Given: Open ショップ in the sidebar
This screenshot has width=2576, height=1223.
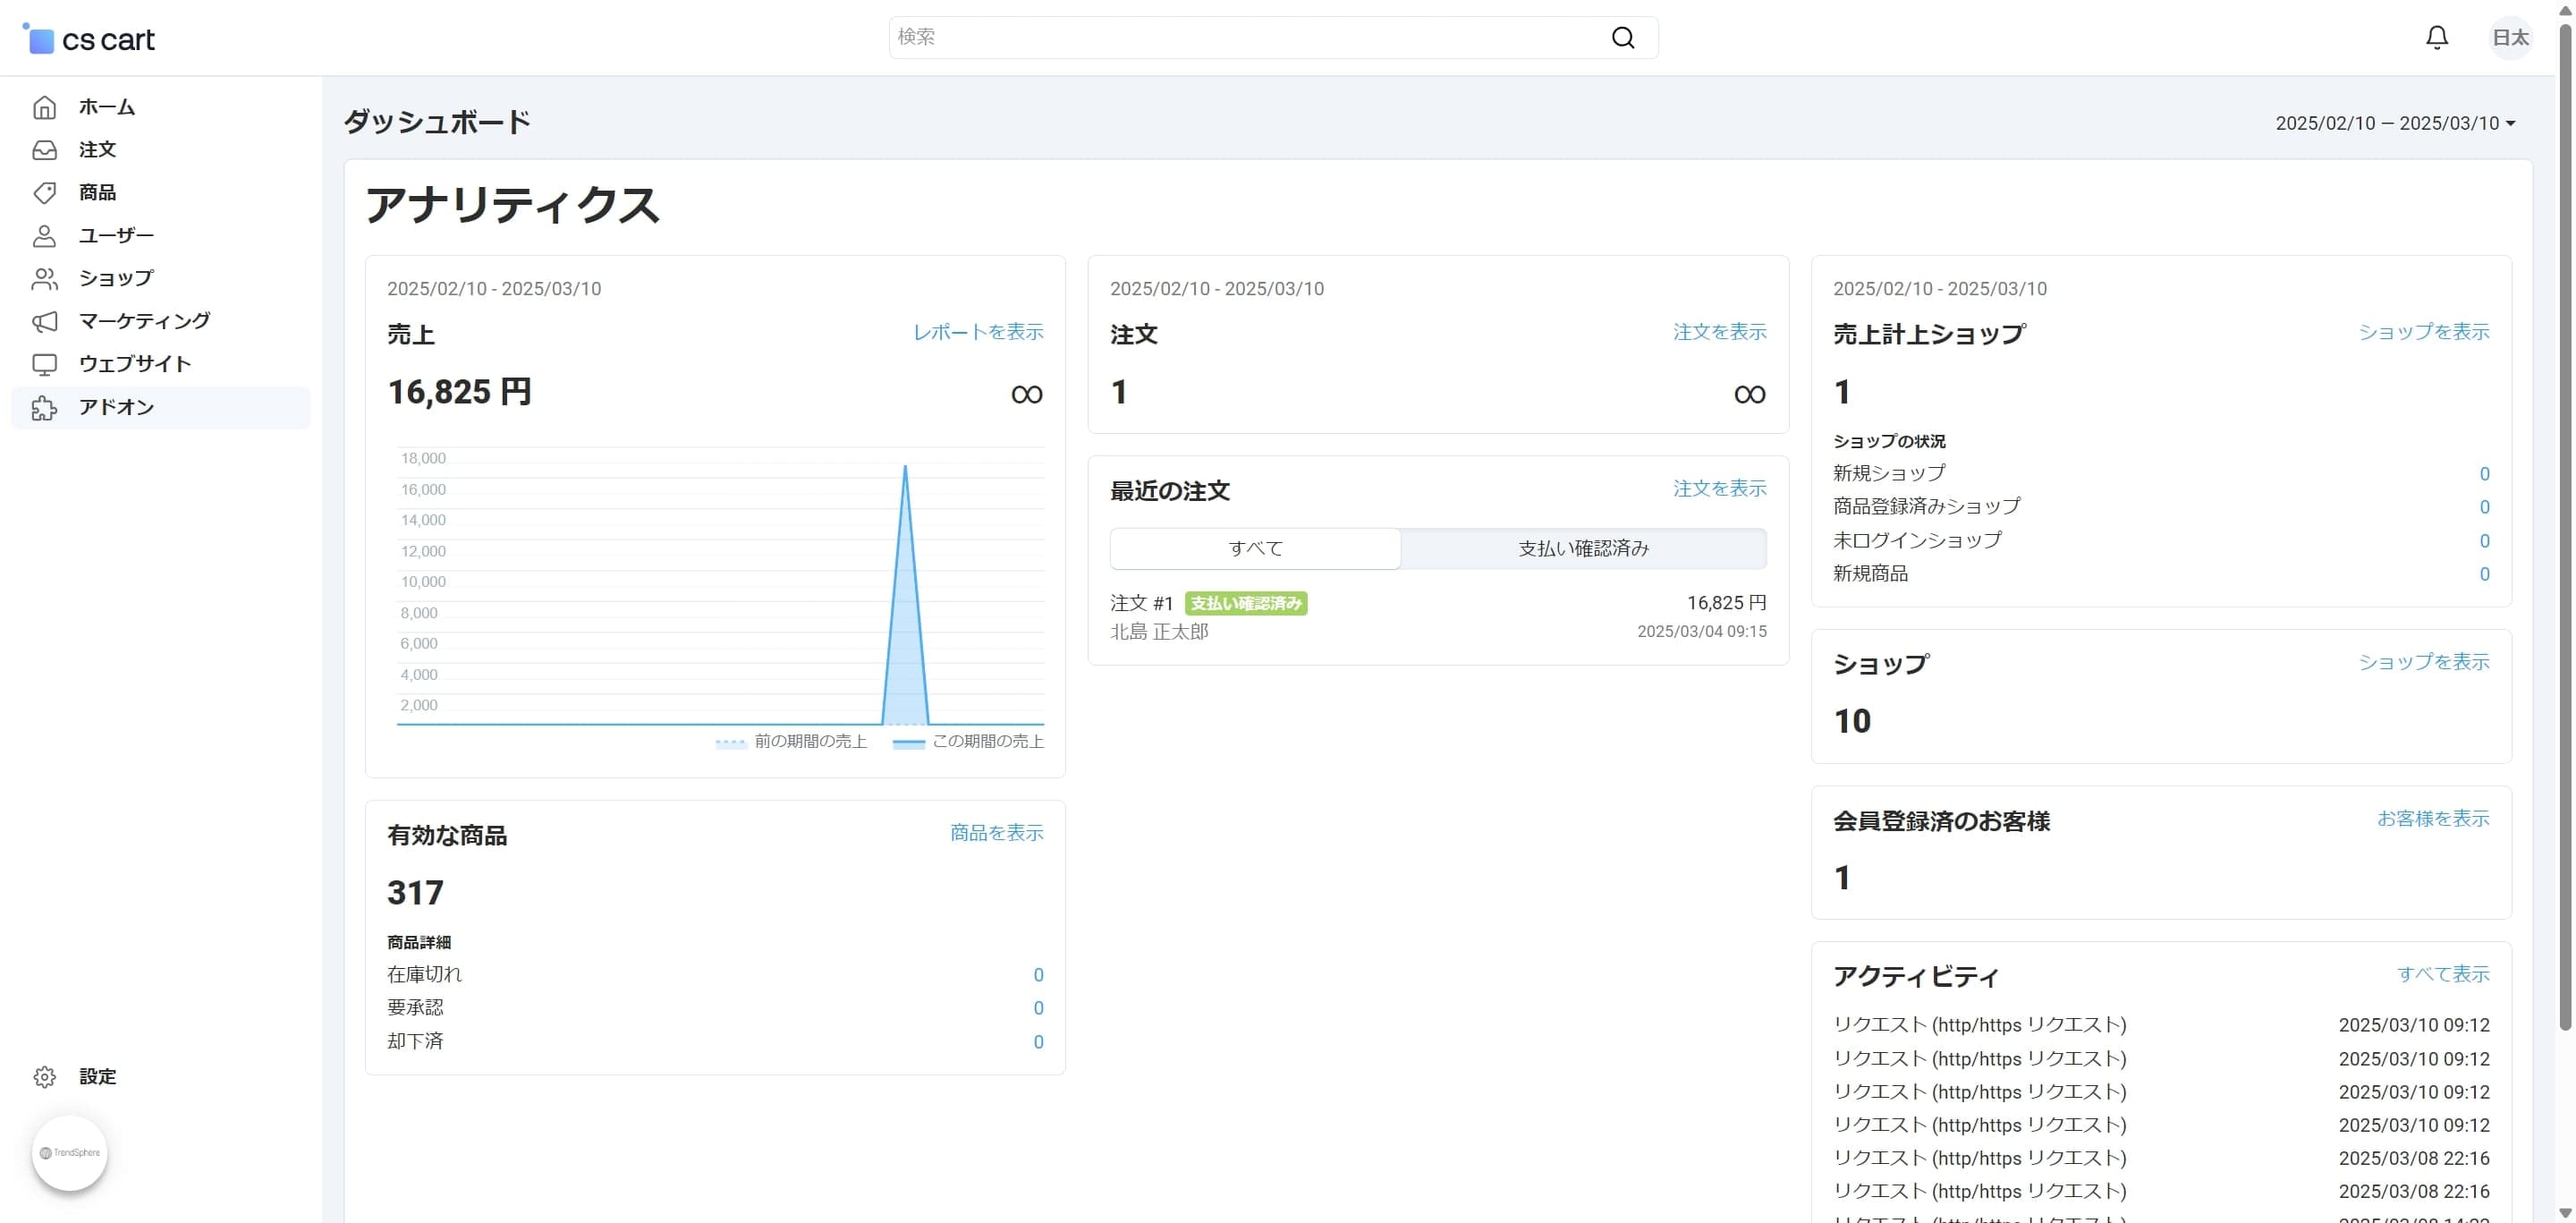Looking at the screenshot, I should point(160,279).
